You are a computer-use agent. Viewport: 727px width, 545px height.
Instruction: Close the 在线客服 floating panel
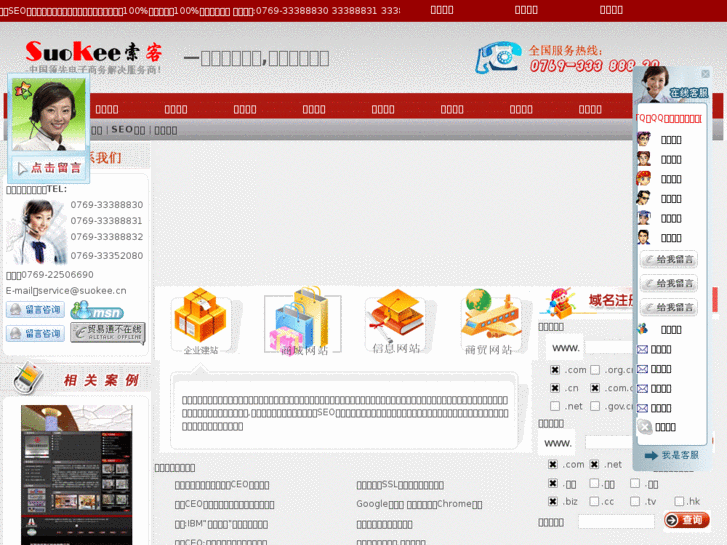705,74
